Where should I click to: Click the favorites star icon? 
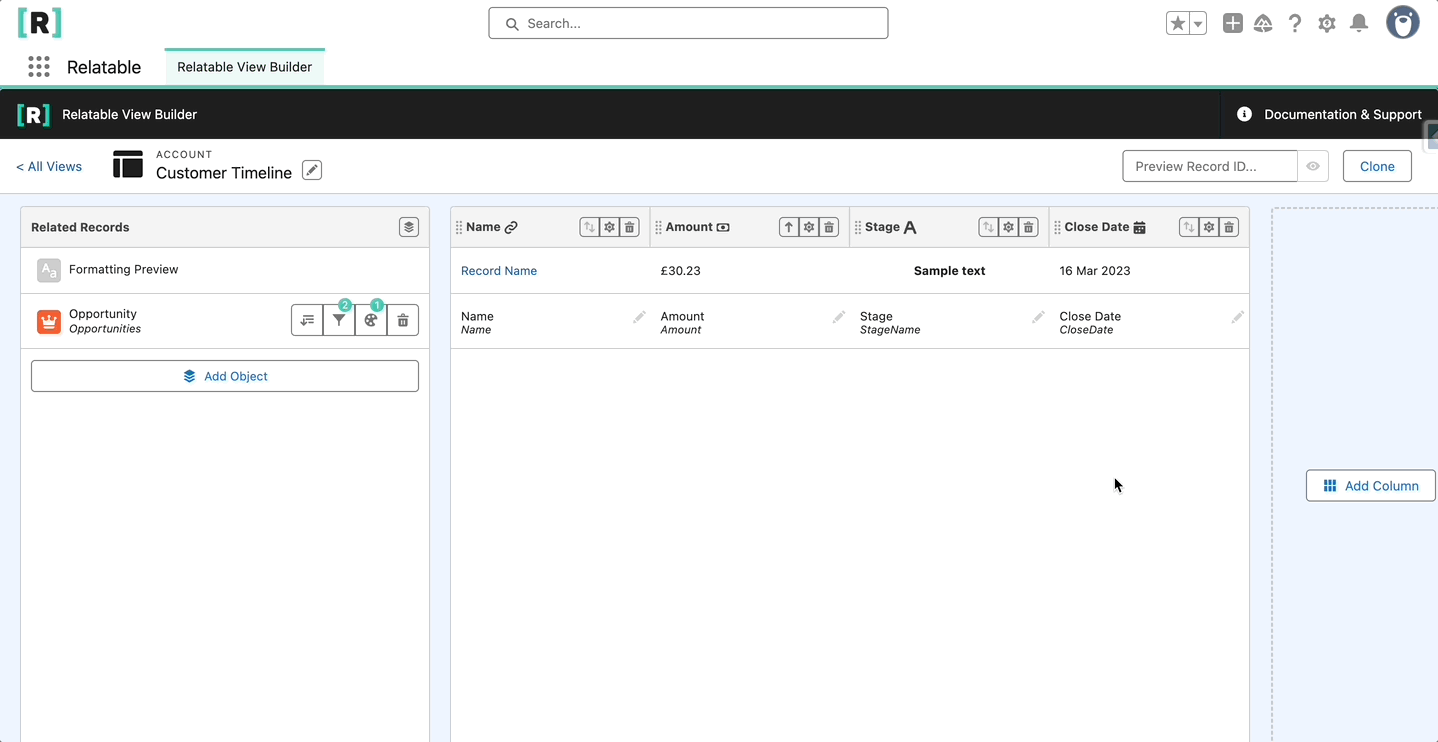(x=1178, y=23)
